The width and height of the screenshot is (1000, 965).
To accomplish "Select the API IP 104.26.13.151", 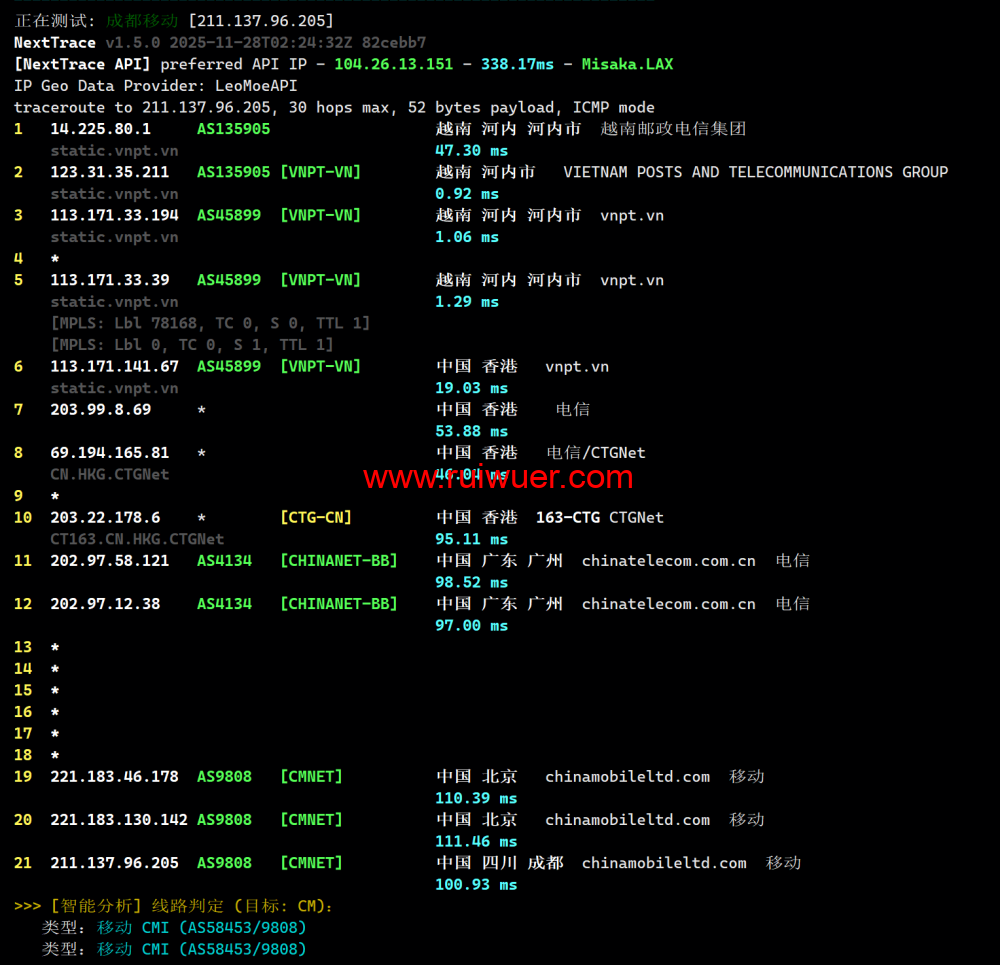I will point(393,64).
